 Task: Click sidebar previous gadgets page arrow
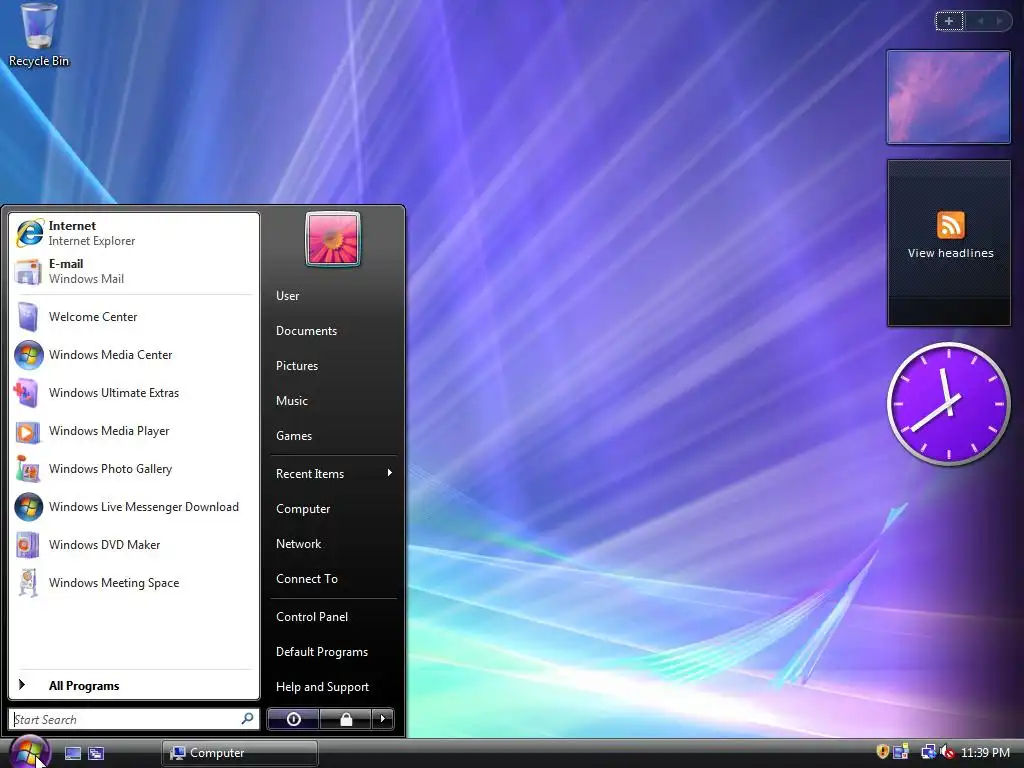980,21
